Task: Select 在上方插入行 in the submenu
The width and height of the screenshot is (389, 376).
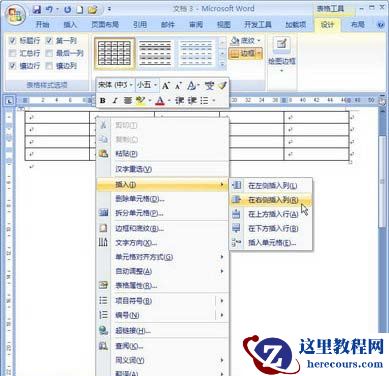Action: pyautogui.click(x=271, y=214)
